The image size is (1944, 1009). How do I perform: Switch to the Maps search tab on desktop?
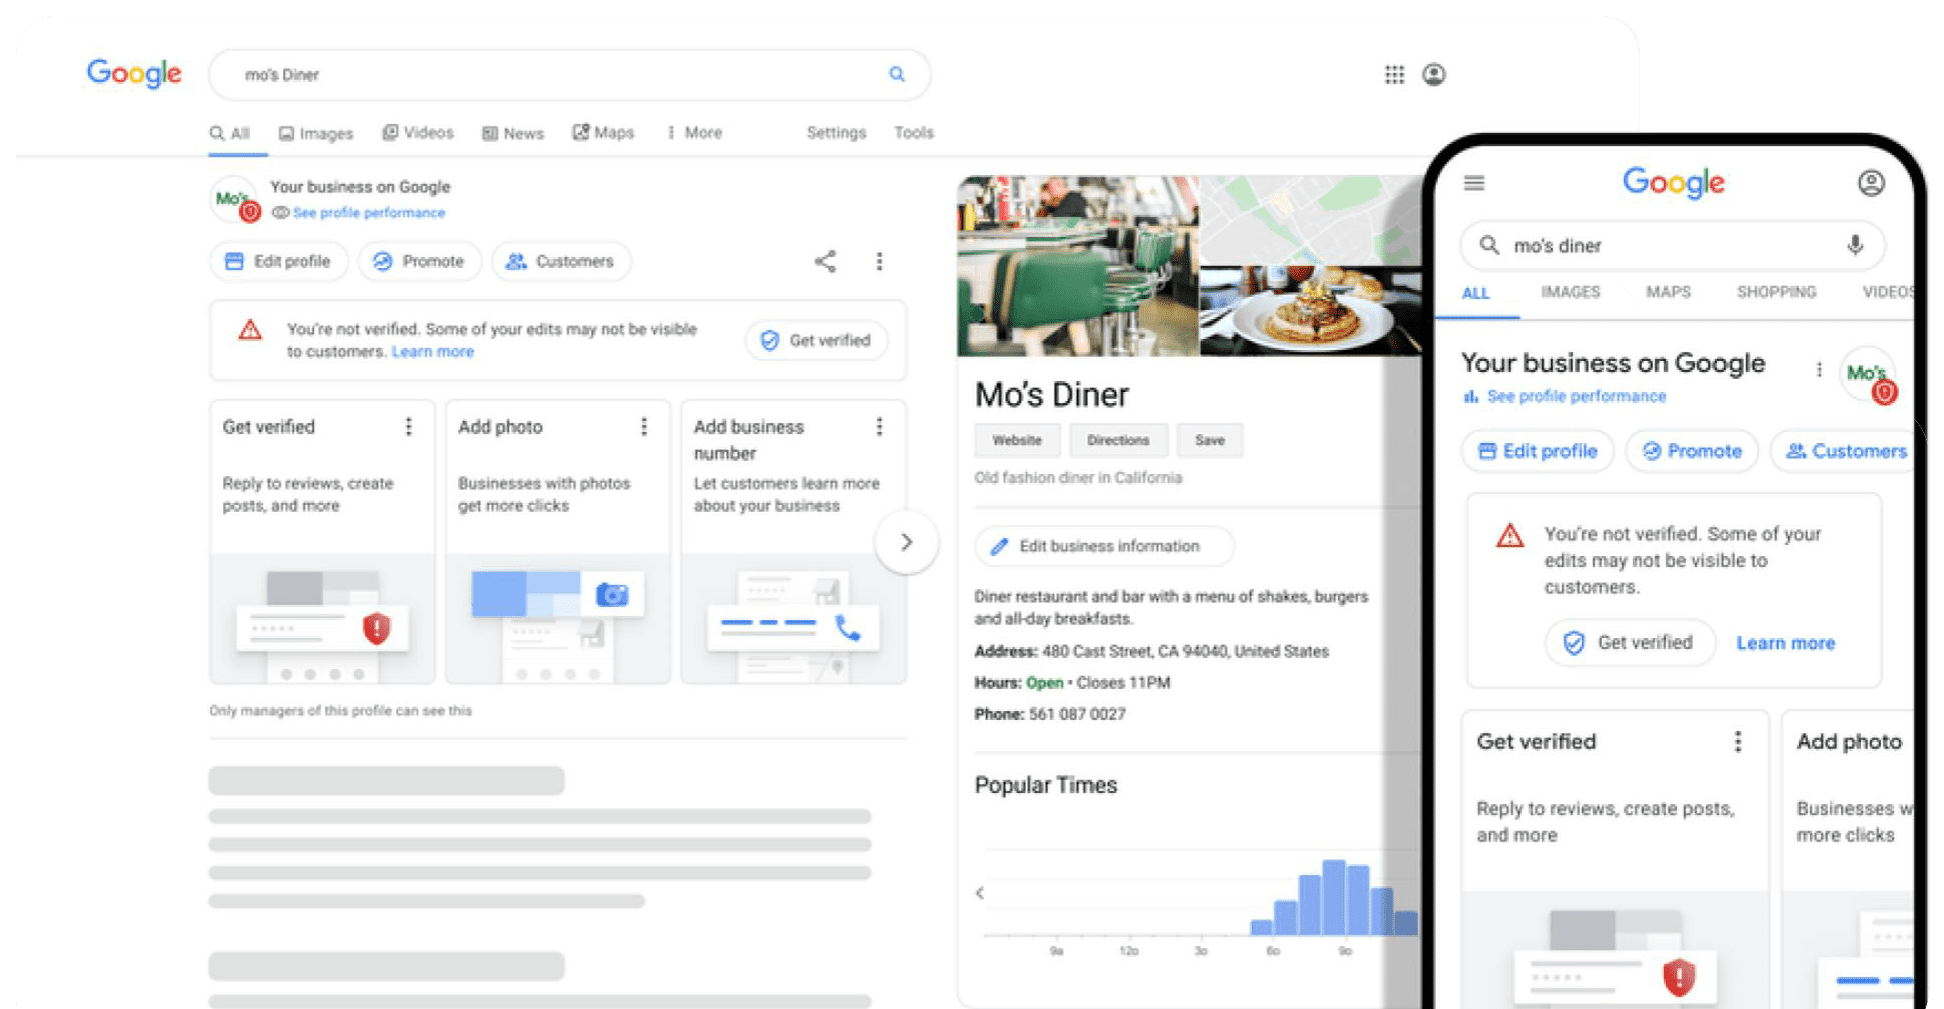pyautogui.click(x=603, y=133)
